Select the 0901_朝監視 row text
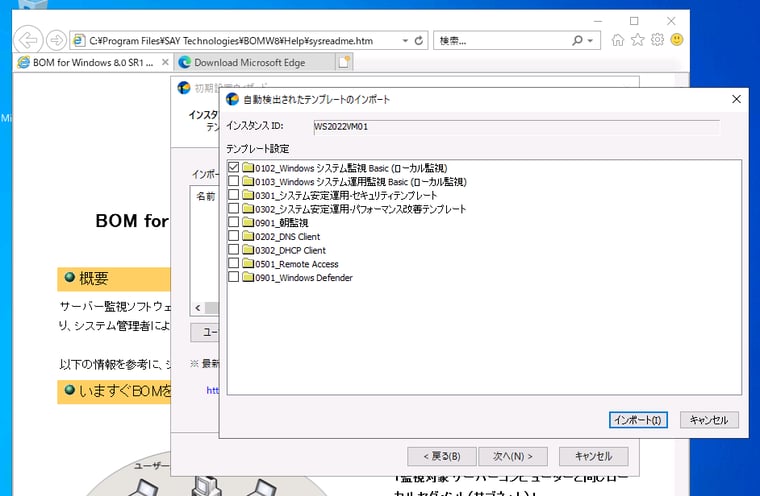This screenshot has width=760, height=496. [282, 223]
